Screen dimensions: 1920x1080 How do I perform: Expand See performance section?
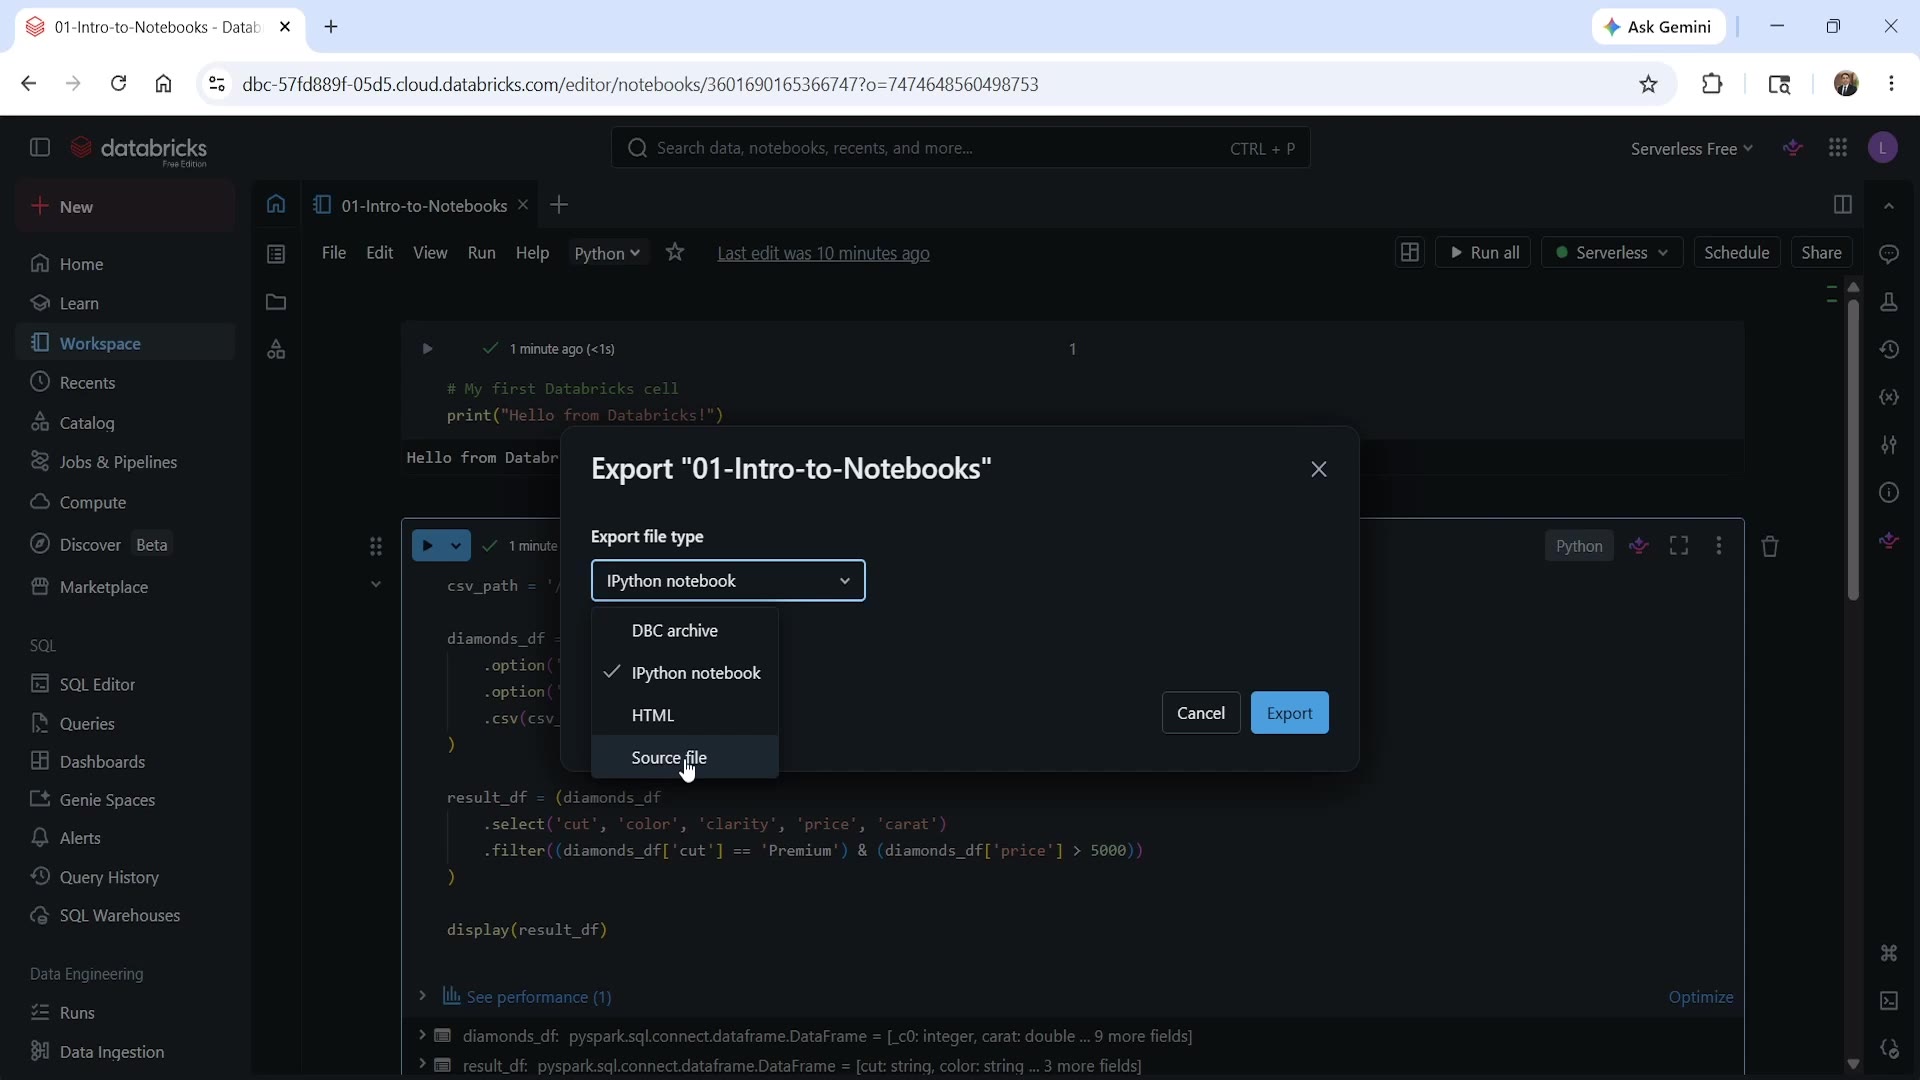click(x=422, y=996)
